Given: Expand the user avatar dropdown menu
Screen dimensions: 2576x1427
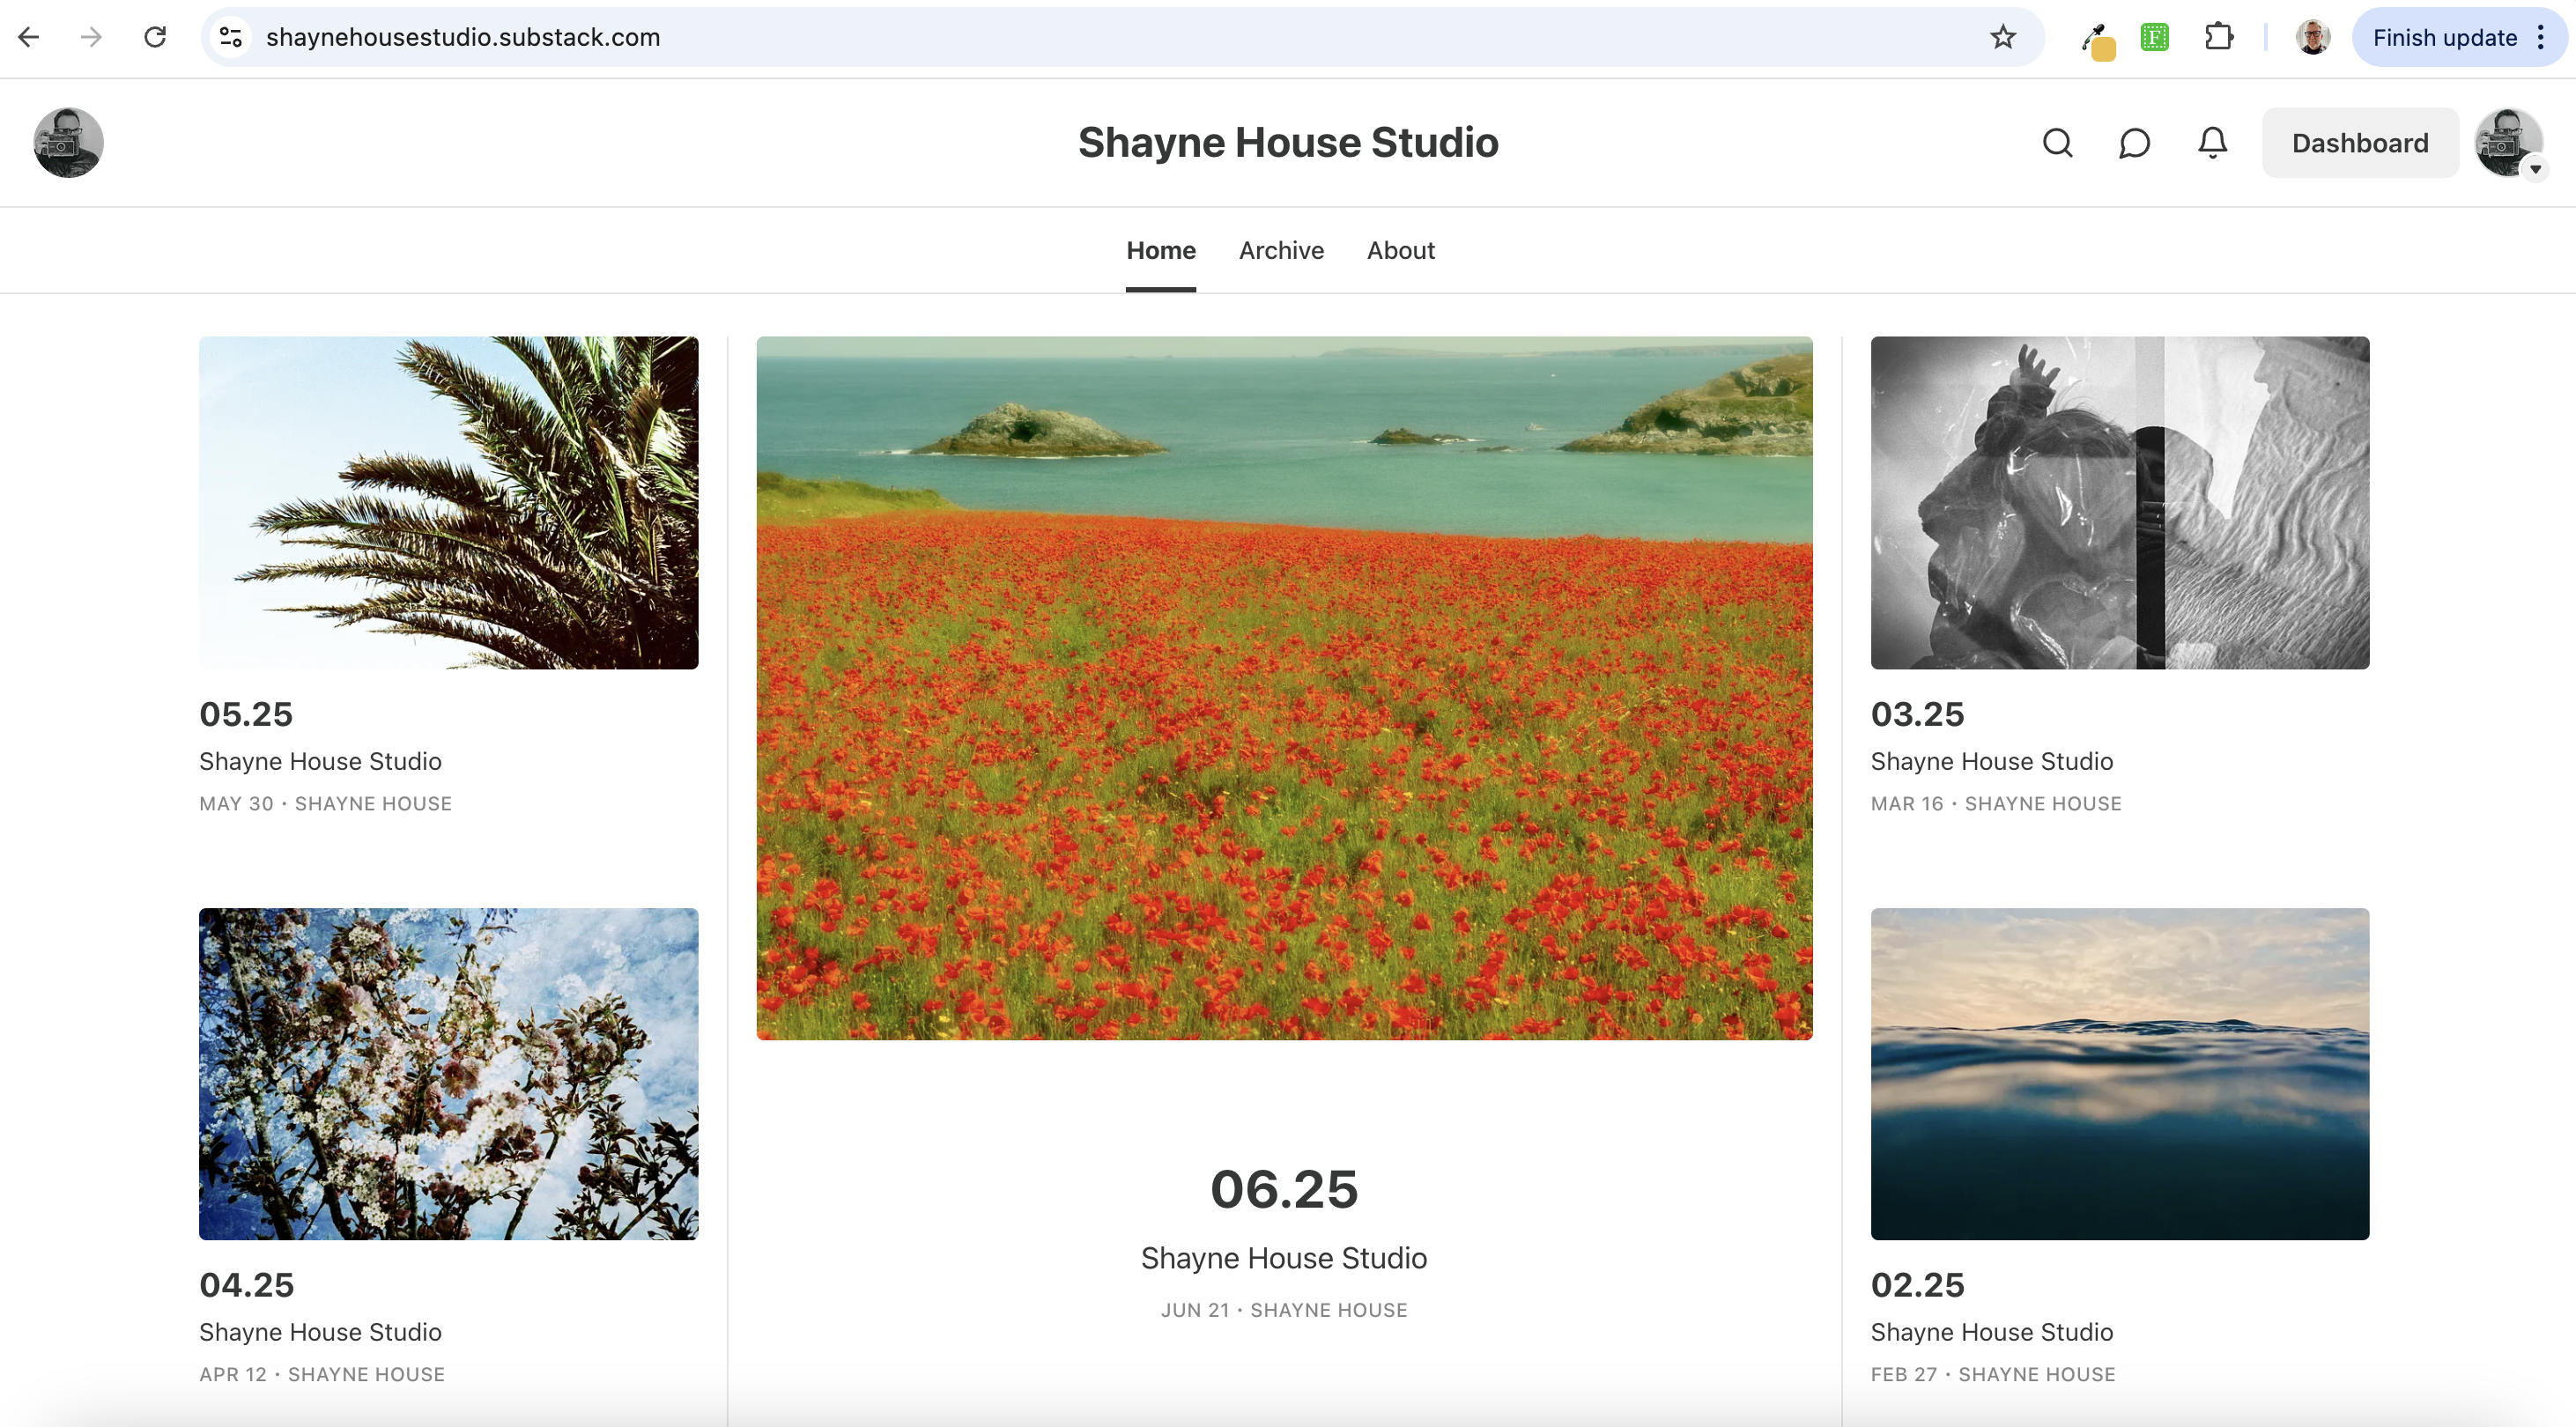Looking at the screenshot, I should coord(2511,144).
